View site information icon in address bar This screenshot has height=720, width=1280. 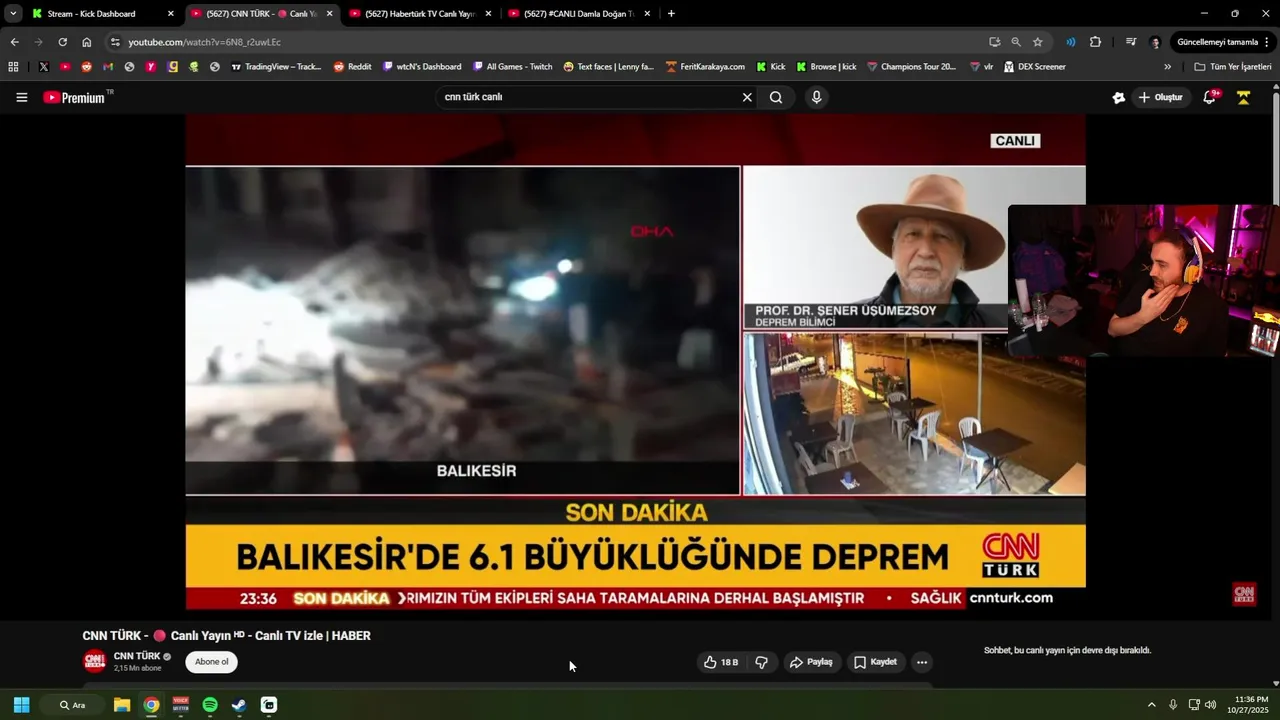click(x=115, y=42)
